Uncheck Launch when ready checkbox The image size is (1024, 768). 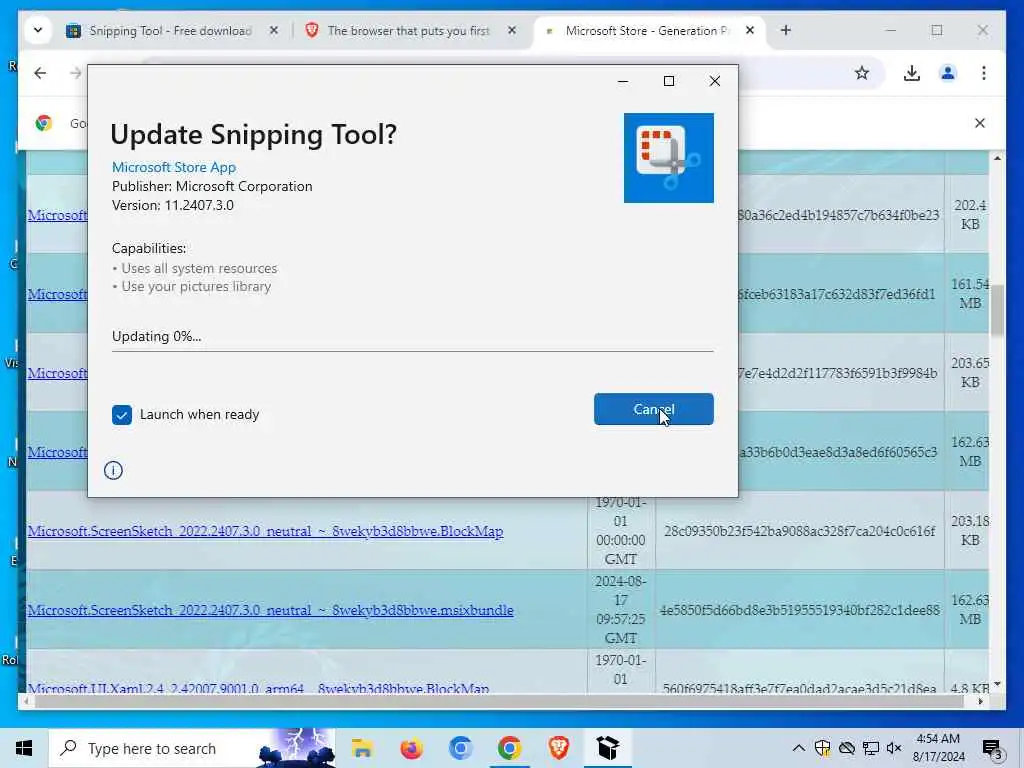click(121, 415)
